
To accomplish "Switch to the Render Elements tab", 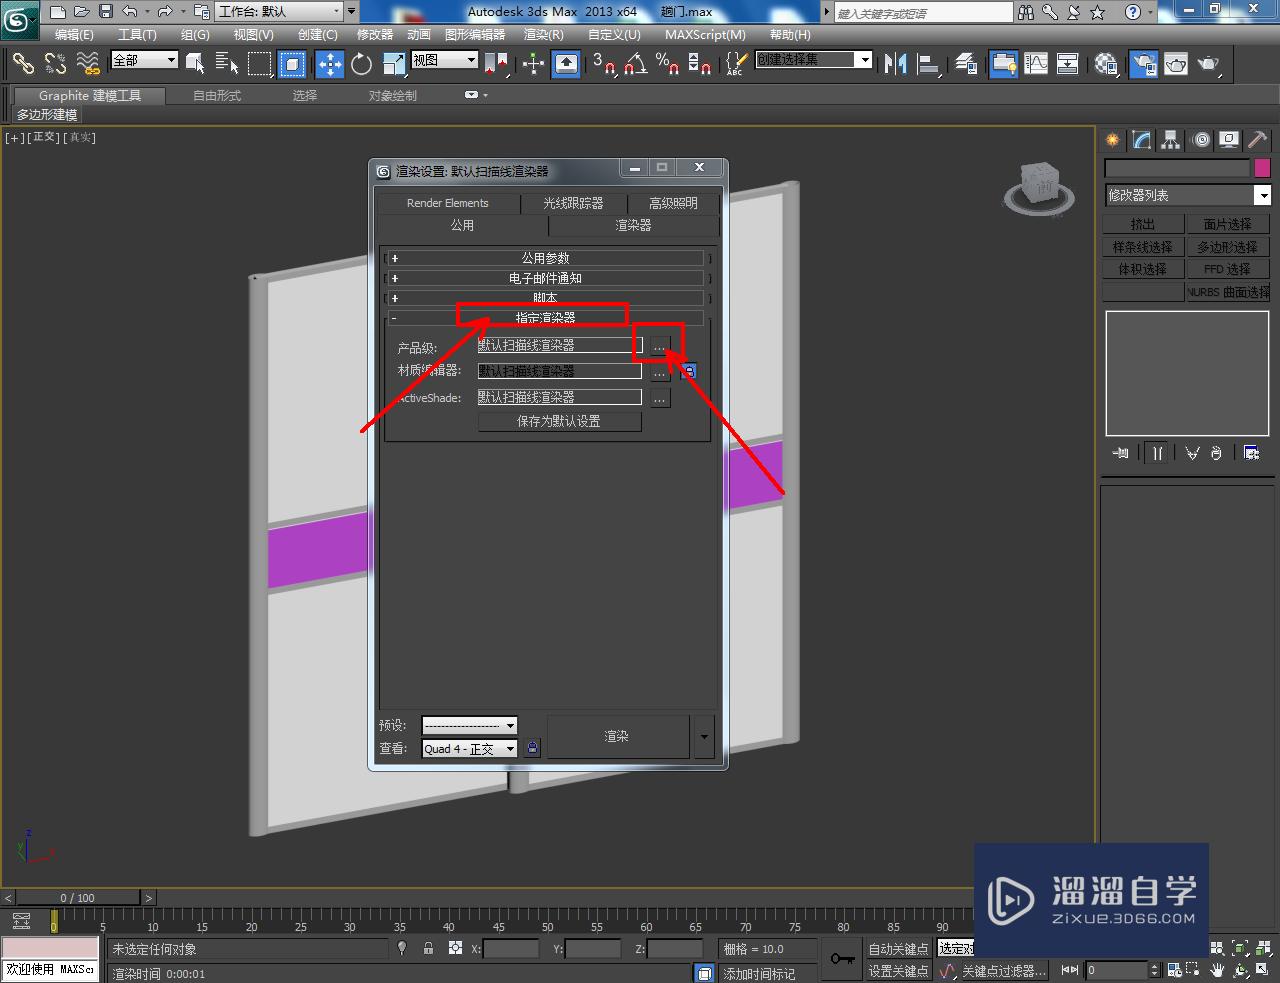I will 448,203.
